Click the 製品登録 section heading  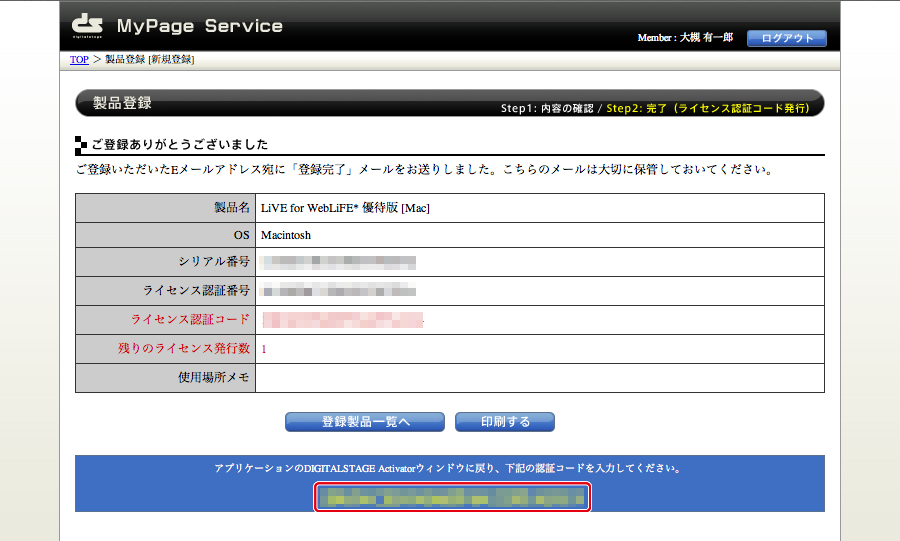tap(122, 103)
